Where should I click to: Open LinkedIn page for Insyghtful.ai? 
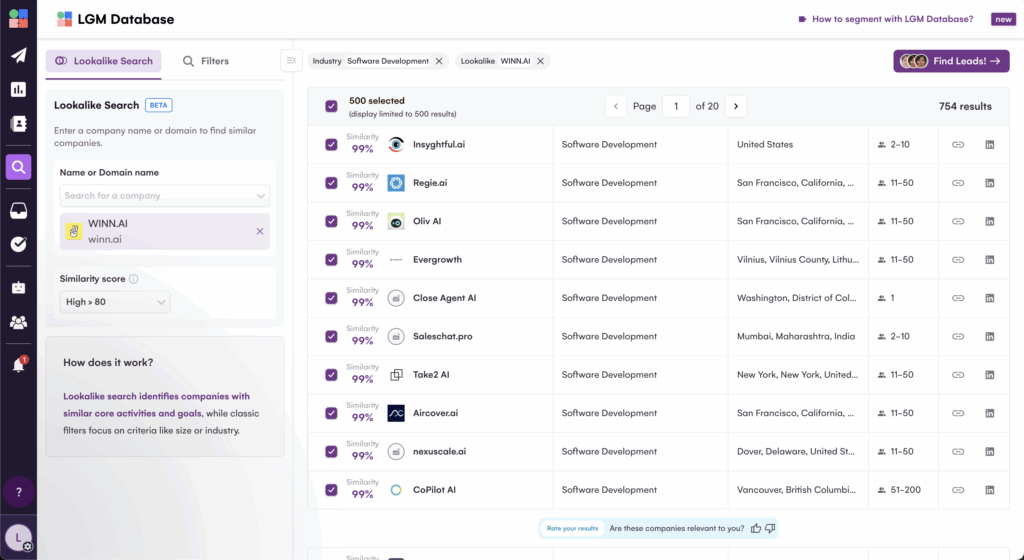(989, 144)
